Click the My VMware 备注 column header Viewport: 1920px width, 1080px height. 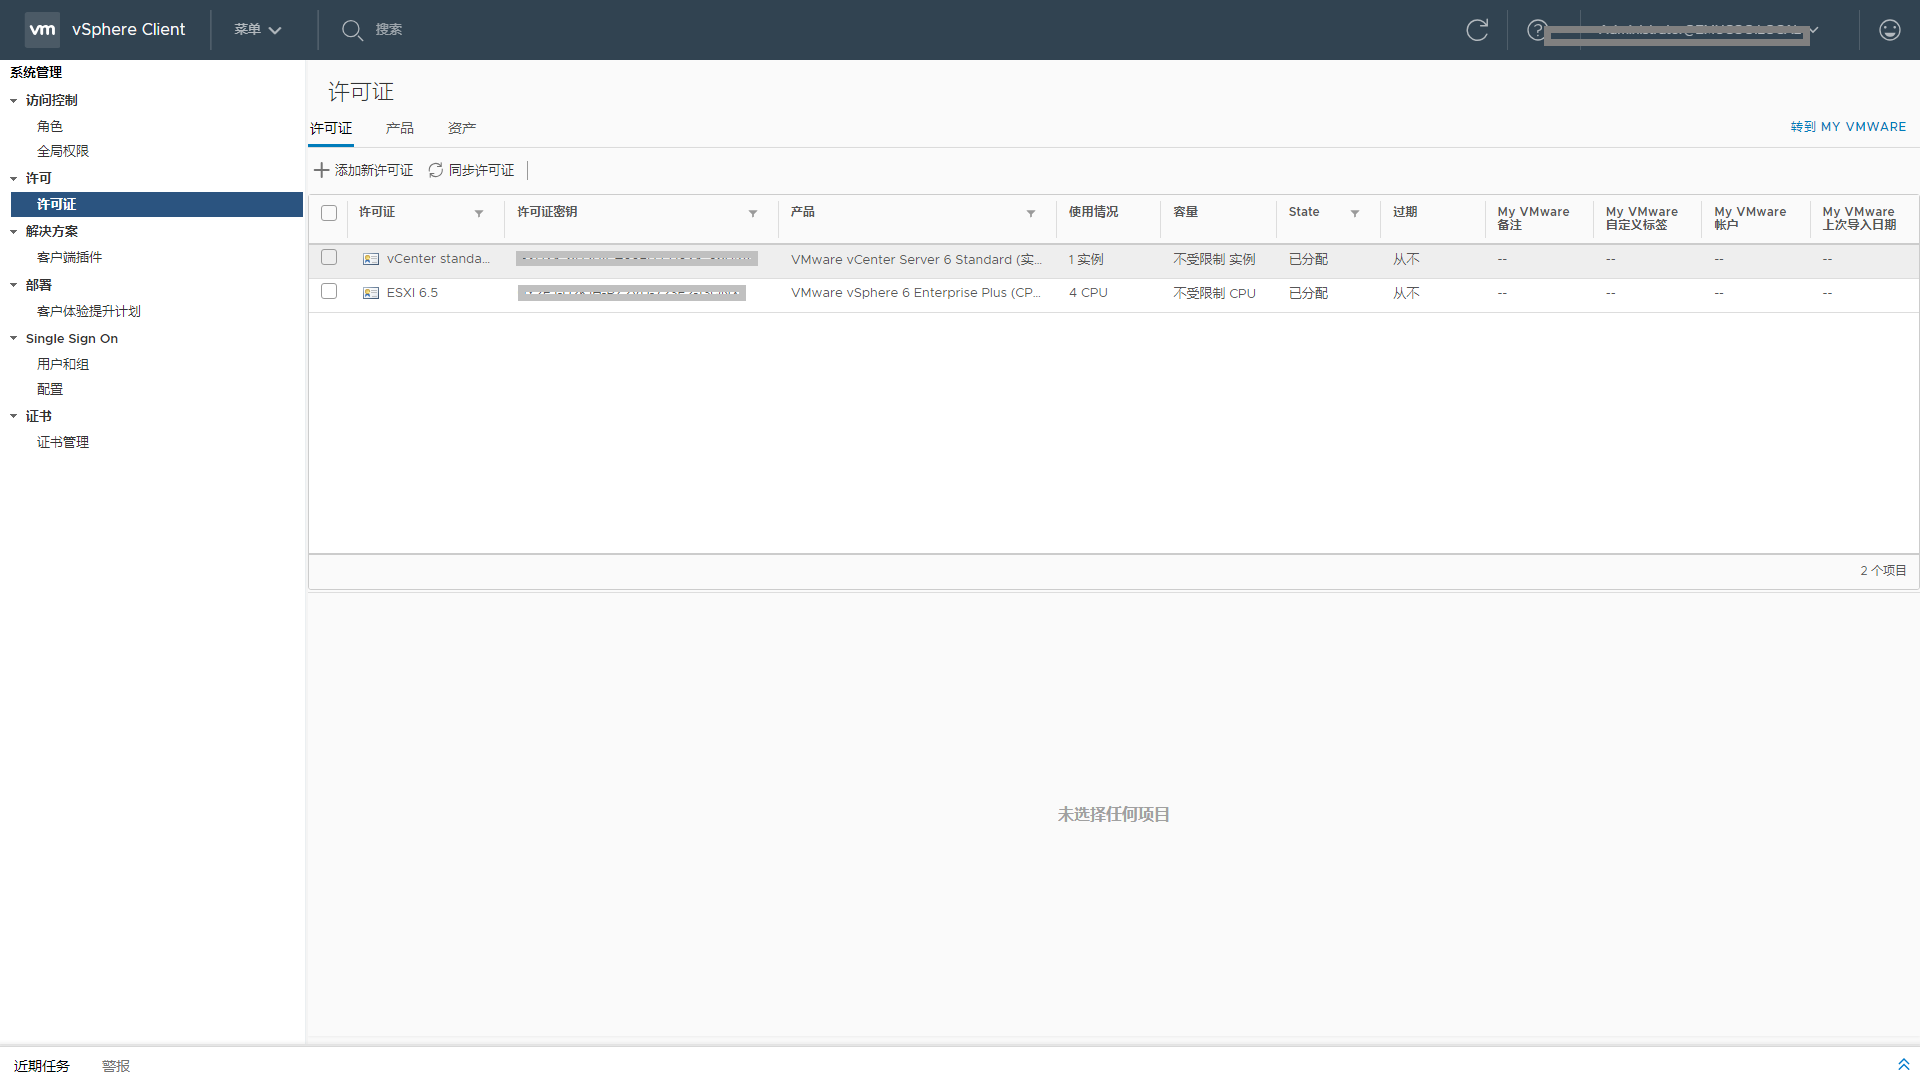[1533, 218]
